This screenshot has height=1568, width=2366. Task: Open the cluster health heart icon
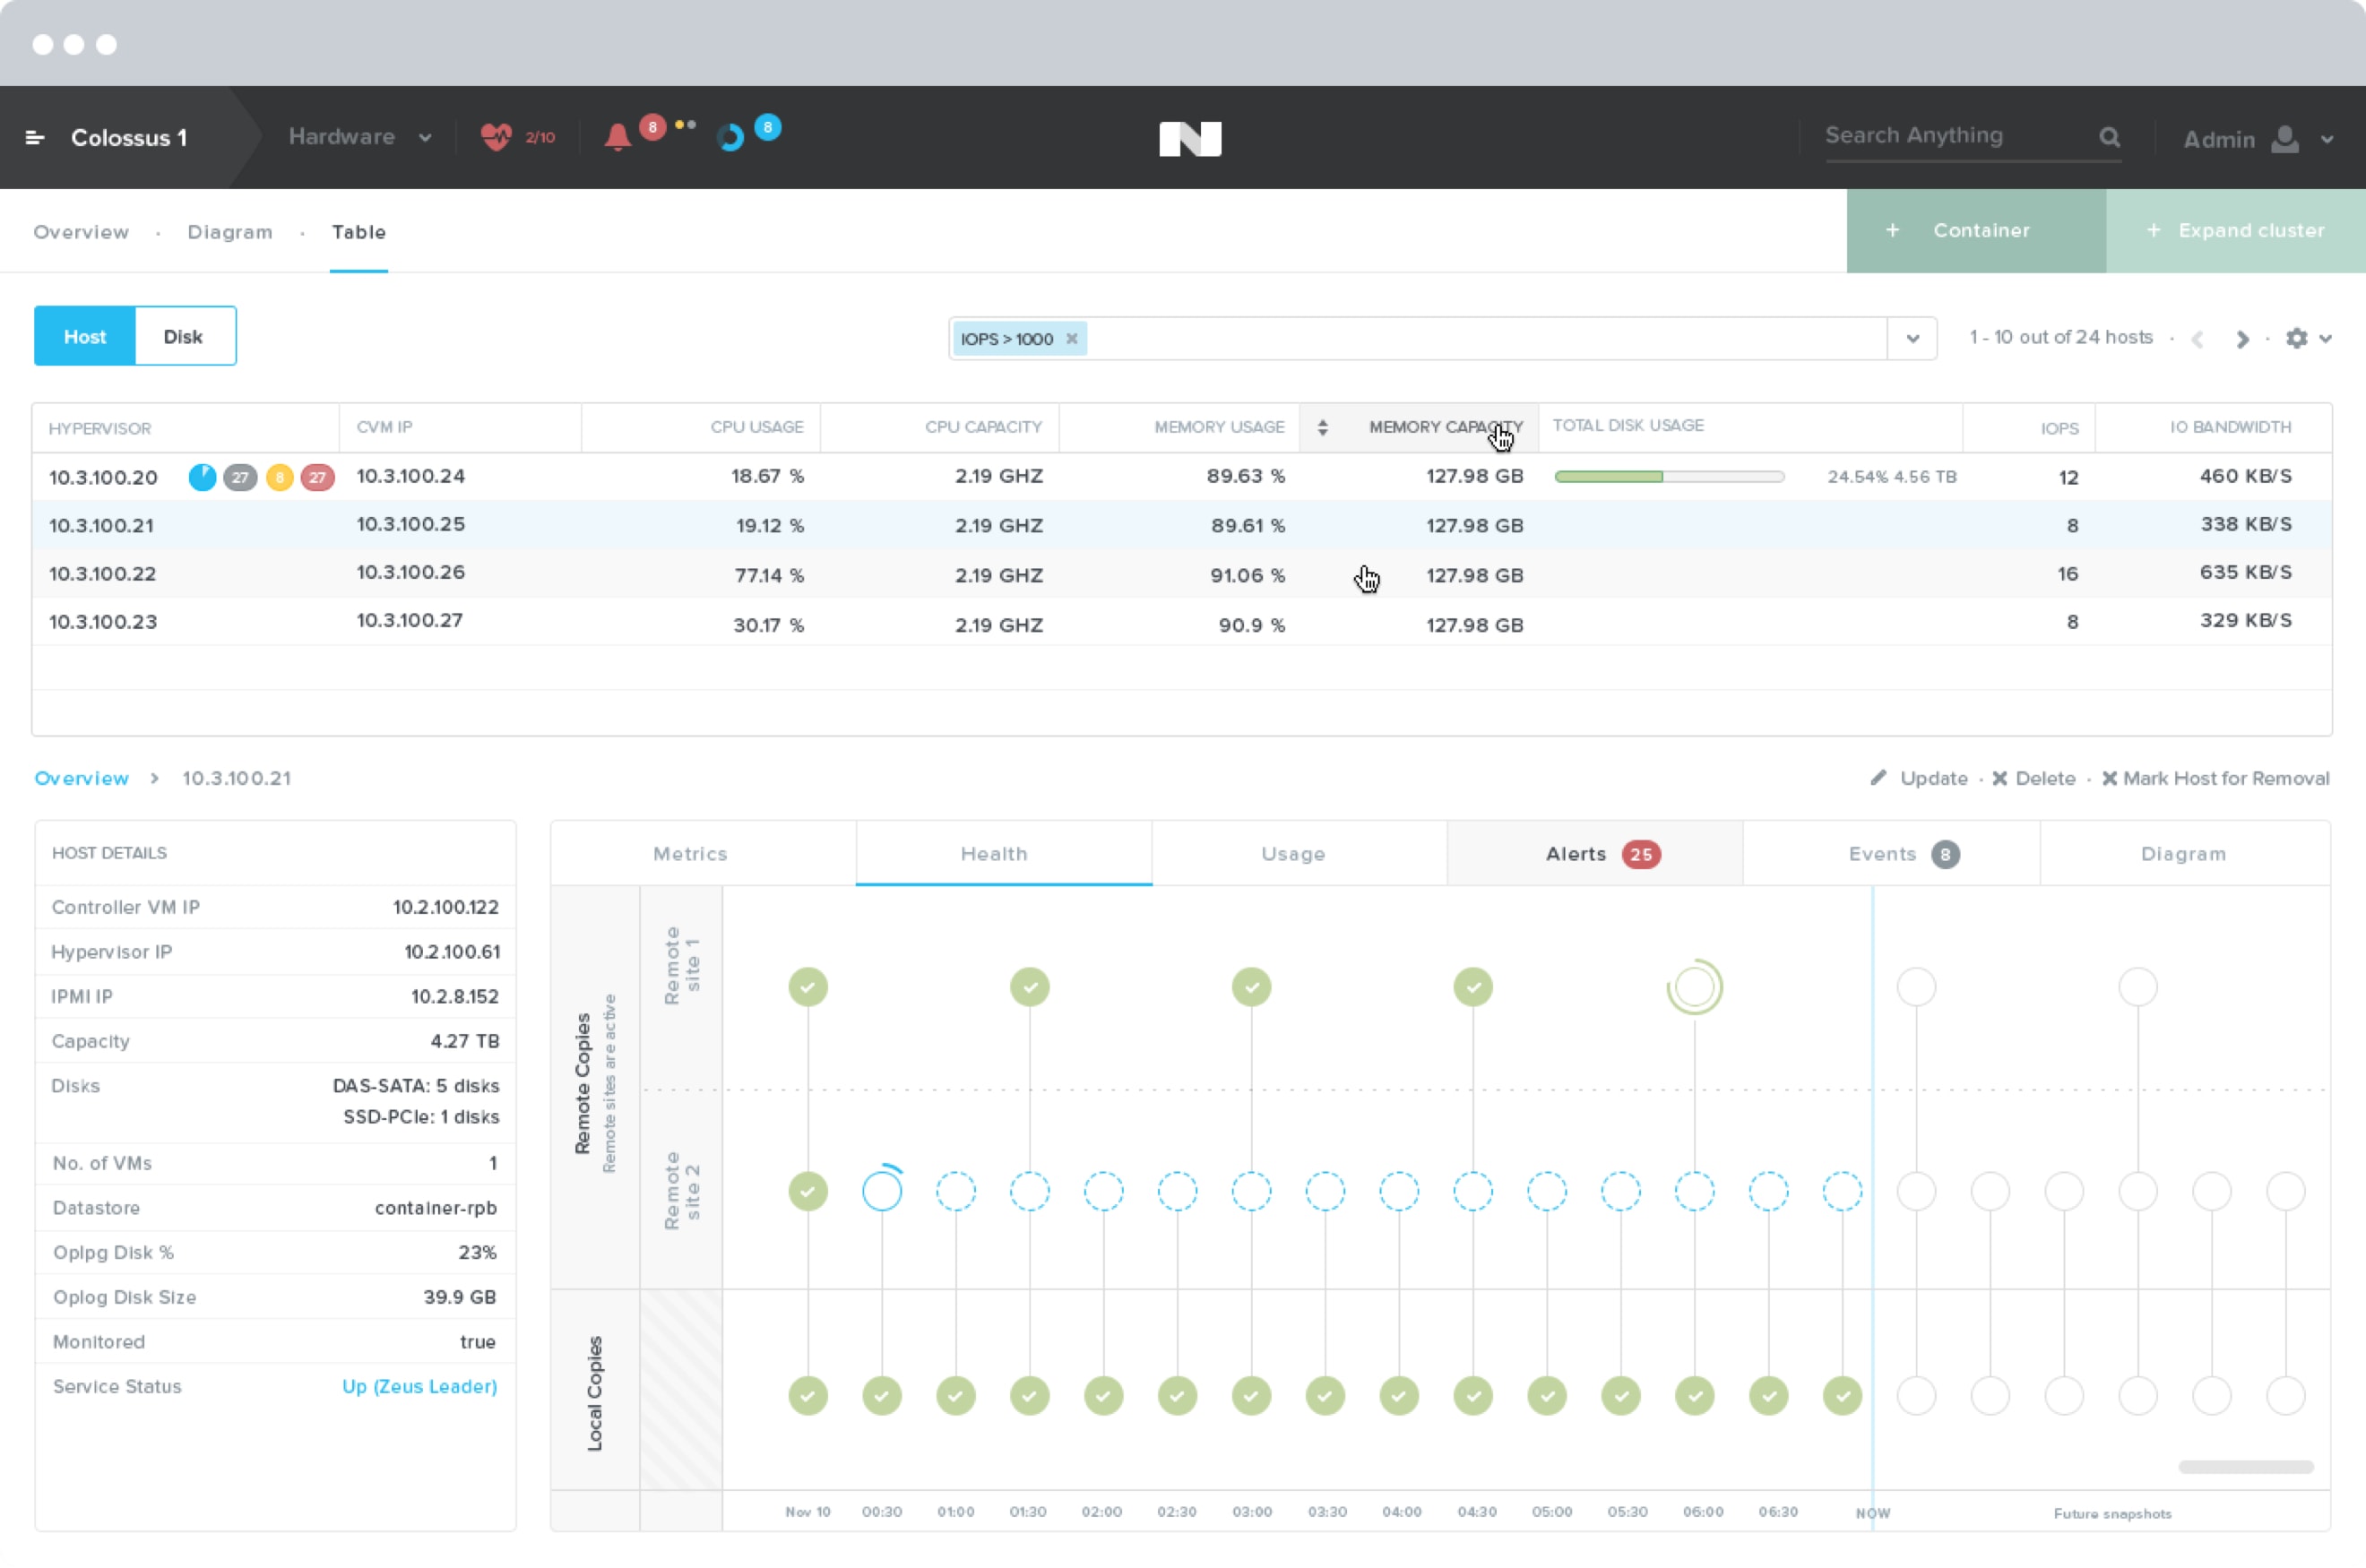496,136
